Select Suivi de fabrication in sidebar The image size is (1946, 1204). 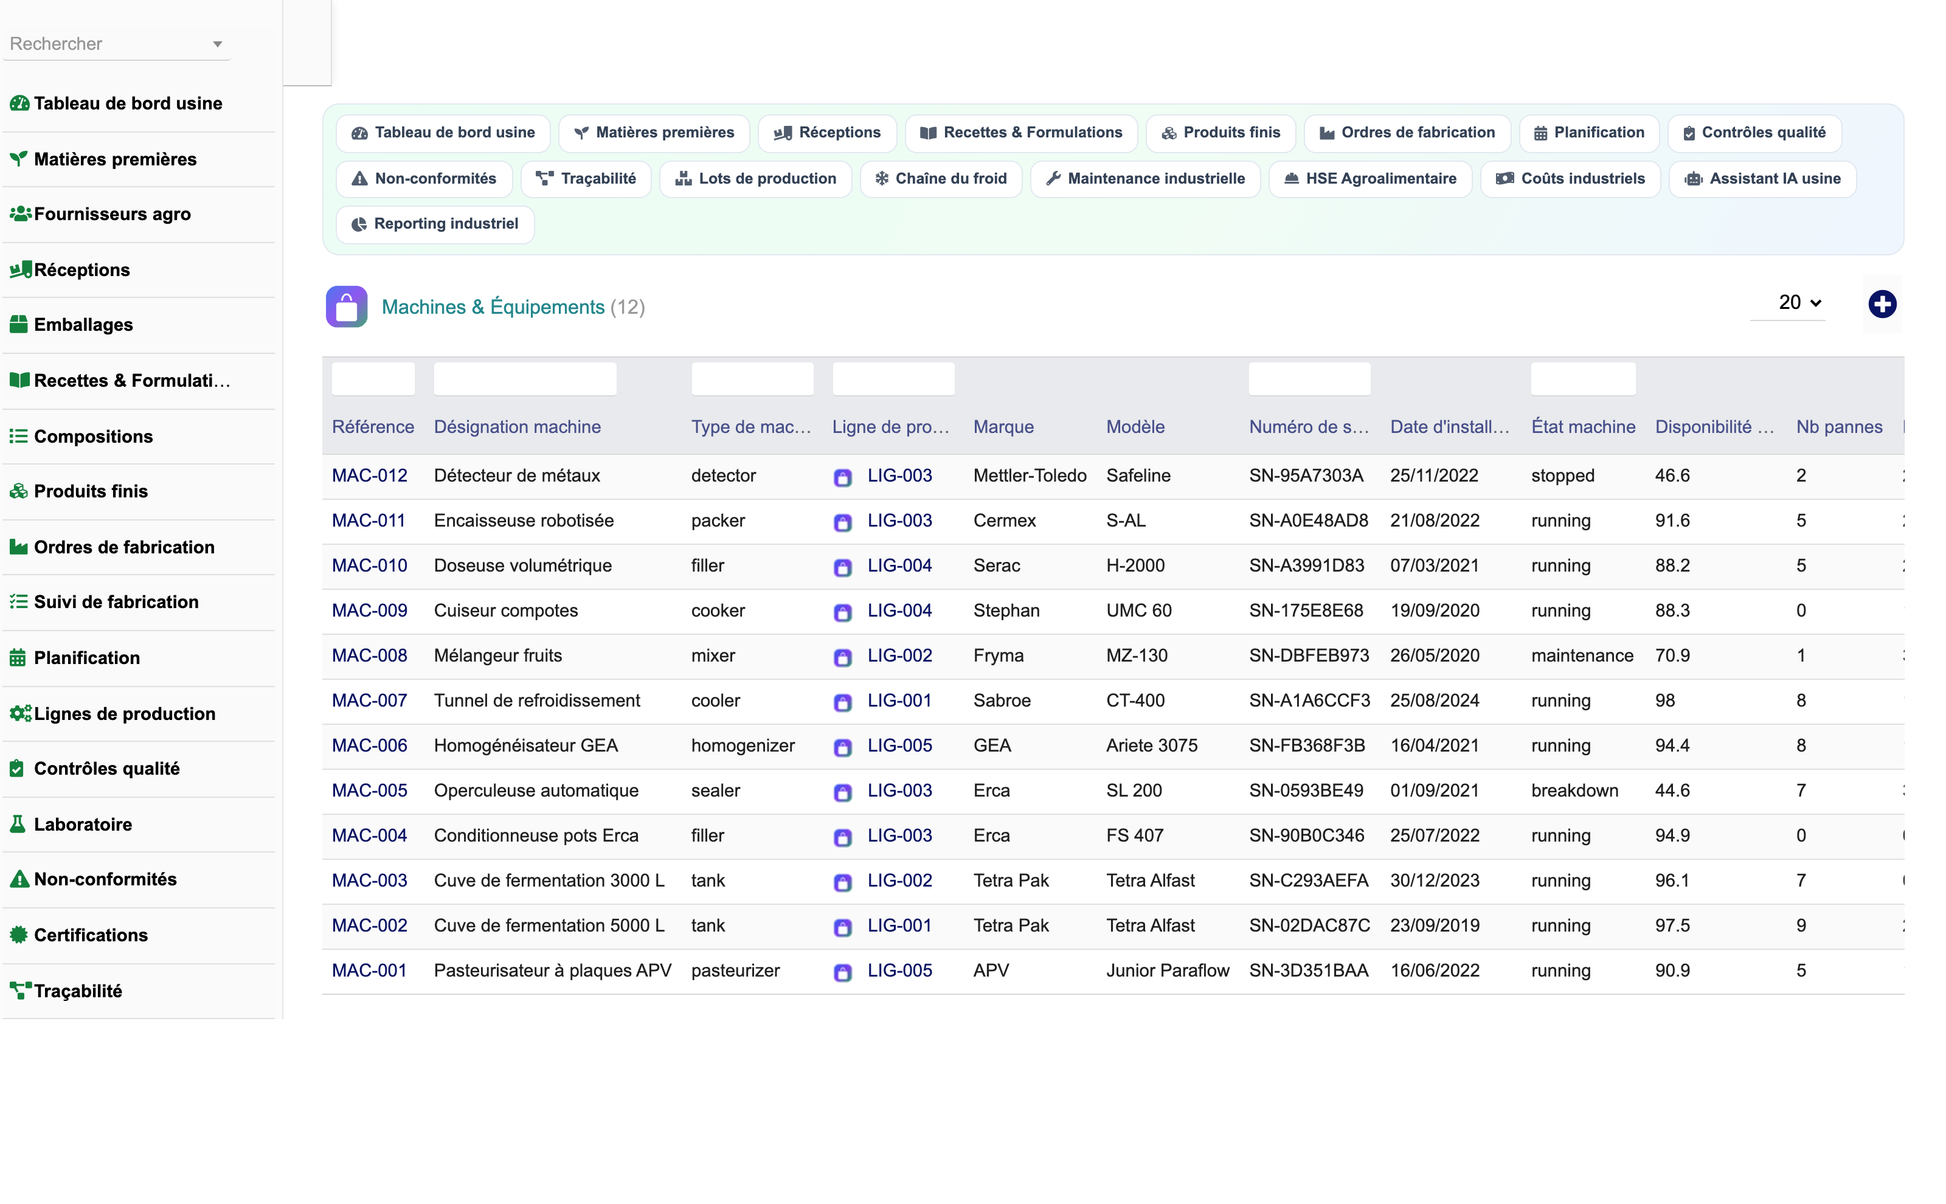[x=116, y=602]
